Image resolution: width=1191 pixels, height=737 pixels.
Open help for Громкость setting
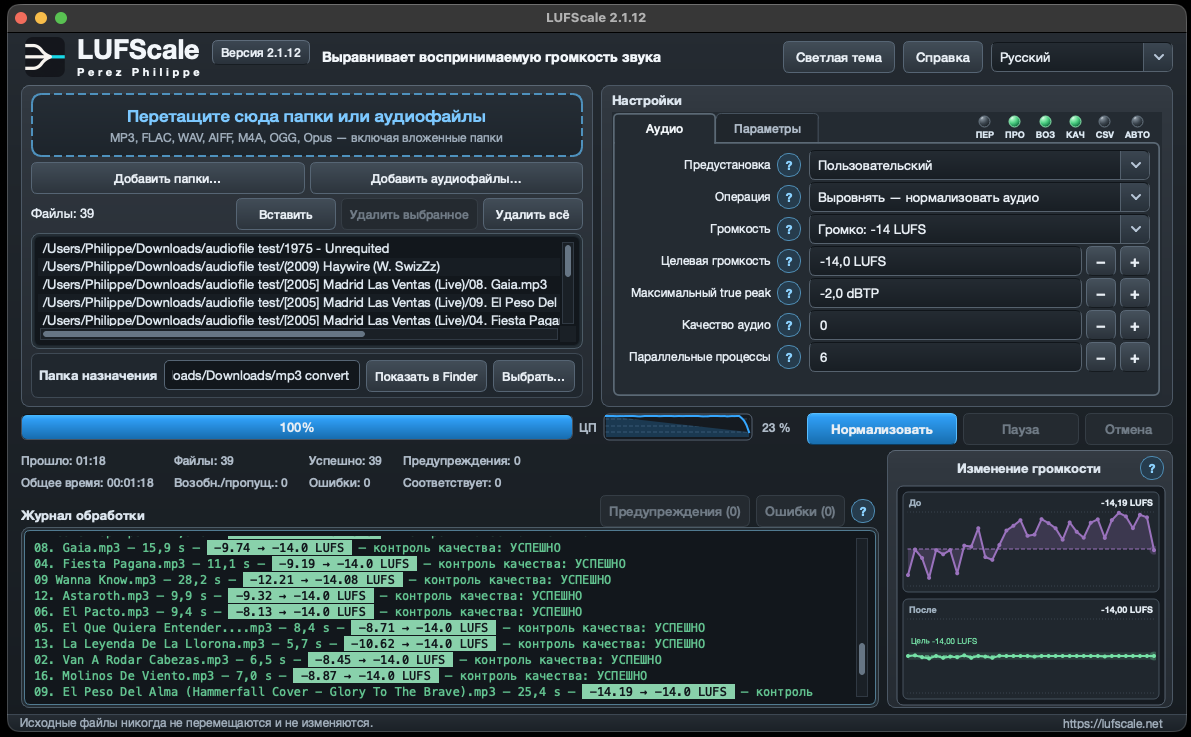click(x=789, y=229)
